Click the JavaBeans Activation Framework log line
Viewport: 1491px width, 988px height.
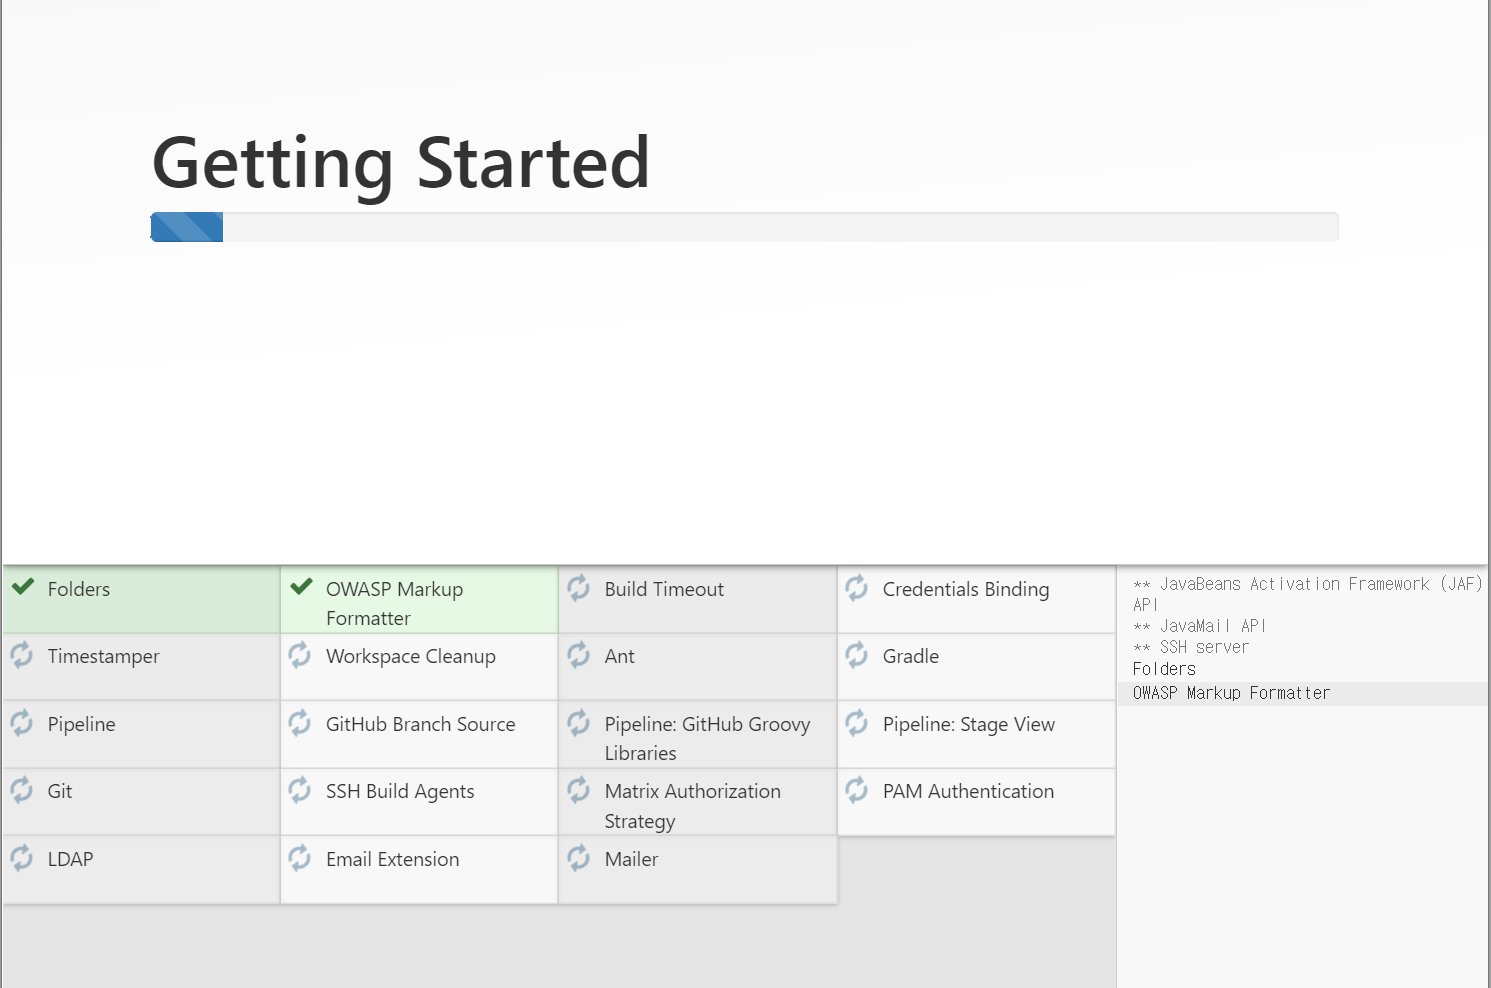pos(1307,594)
